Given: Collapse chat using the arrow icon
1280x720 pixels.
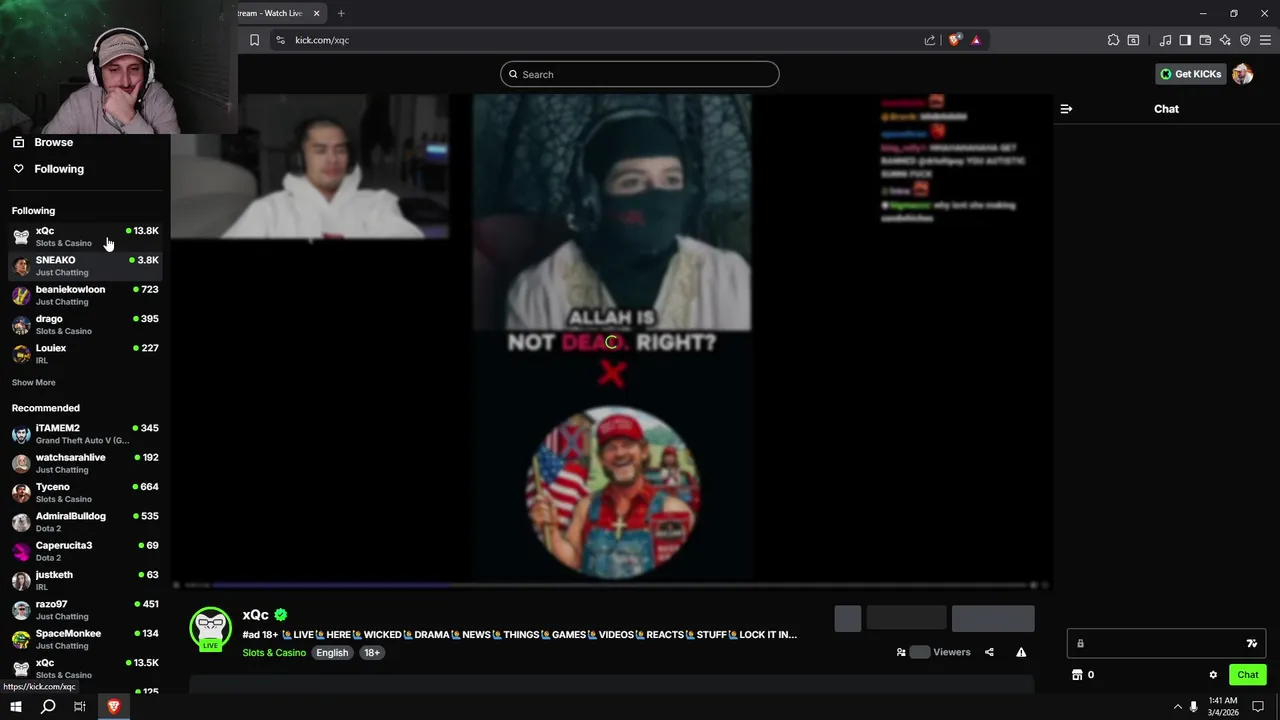Looking at the screenshot, I should [x=1066, y=109].
